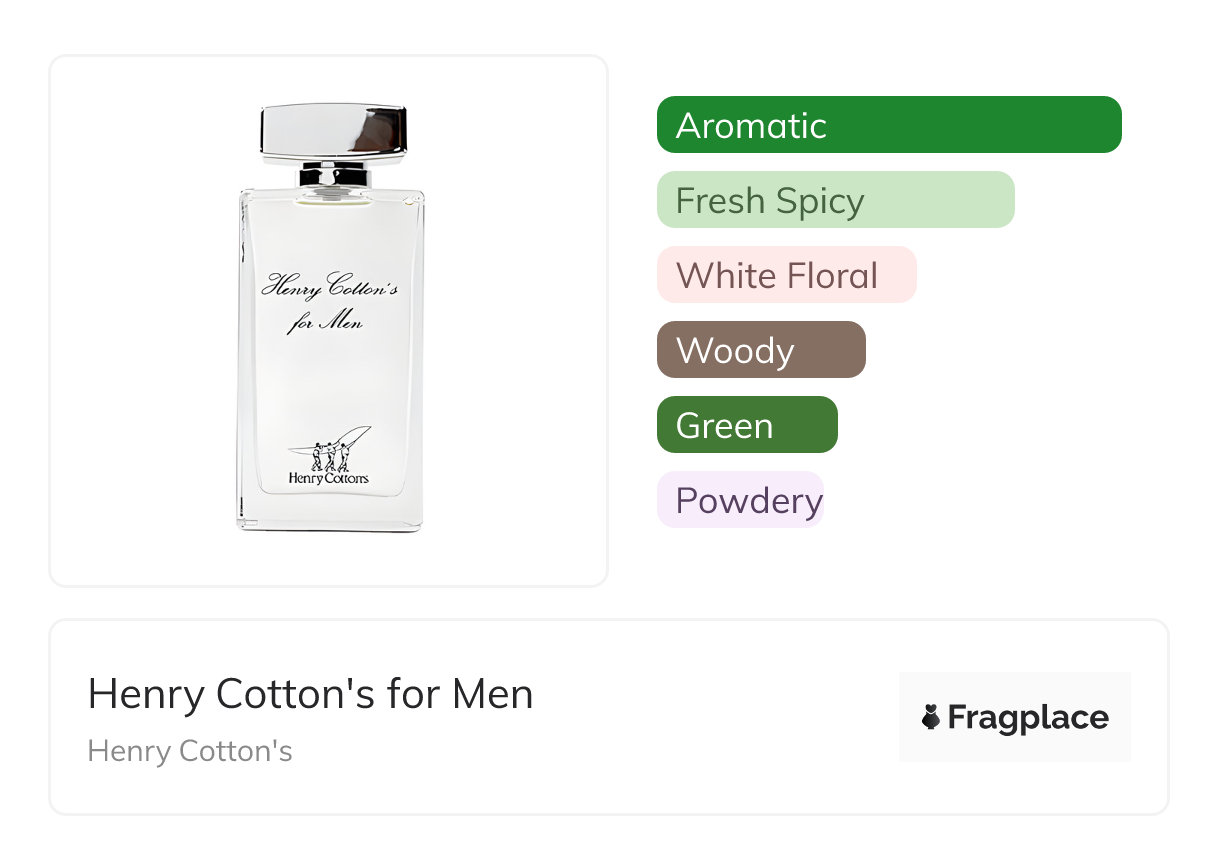The width and height of the screenshot is (1218, 864).
Task: Click the Powdery accord bar
Action: [x=740, y=500]
